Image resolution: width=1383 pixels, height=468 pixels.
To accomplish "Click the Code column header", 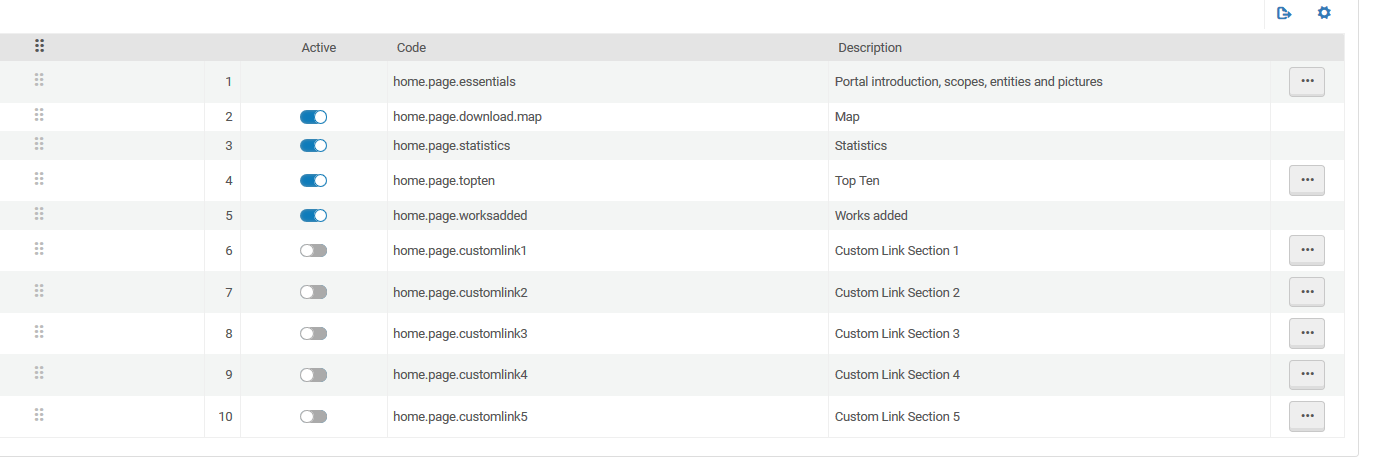I will [x=411, y=48].
